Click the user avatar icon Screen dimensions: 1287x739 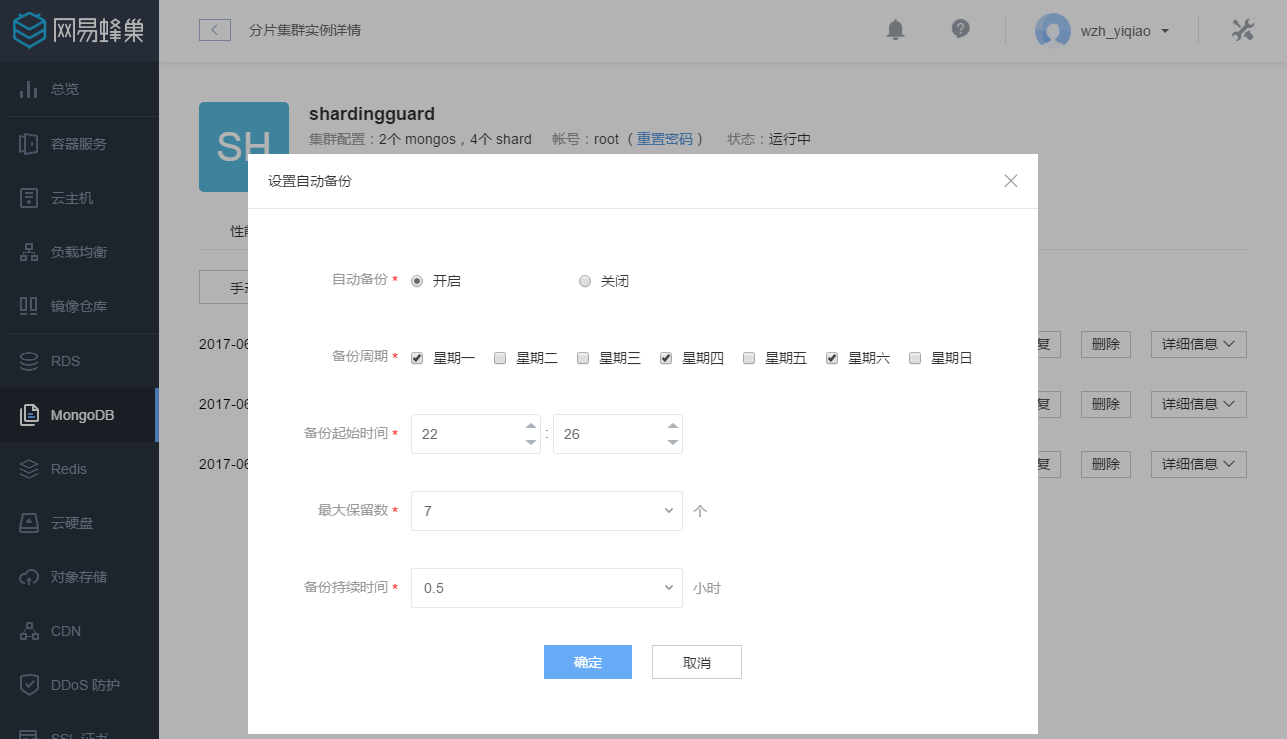pyautogui.click(x=1052, y=30)
